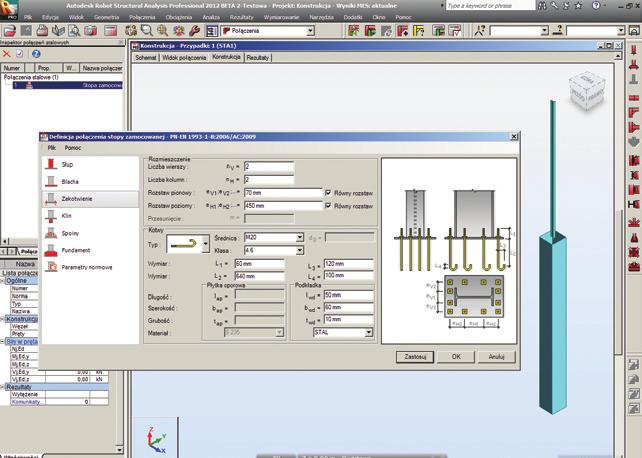Screen dimensions: 642x458
Task: Click the connection verification checkmark icon
Action: 455,31
